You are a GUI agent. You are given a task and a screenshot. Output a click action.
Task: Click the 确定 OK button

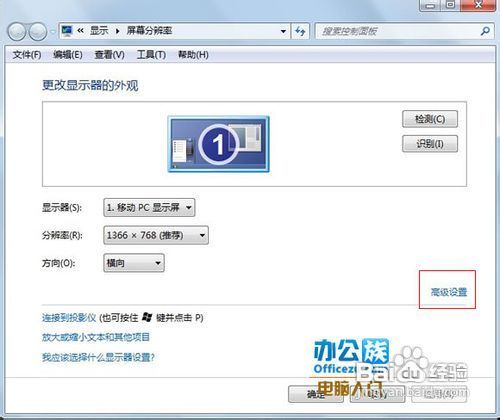tap(316, 394)
